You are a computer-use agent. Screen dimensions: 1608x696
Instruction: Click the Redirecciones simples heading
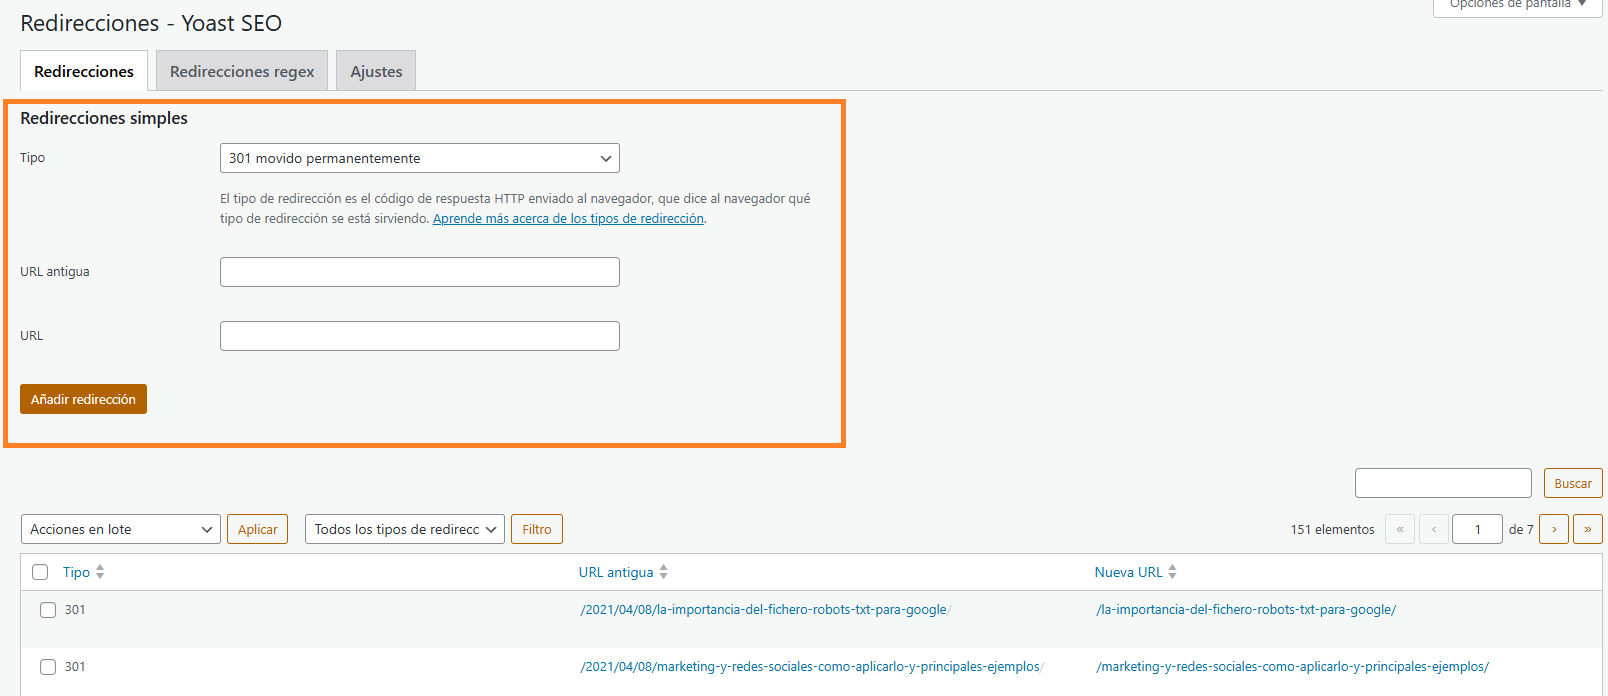coord(104,118)
